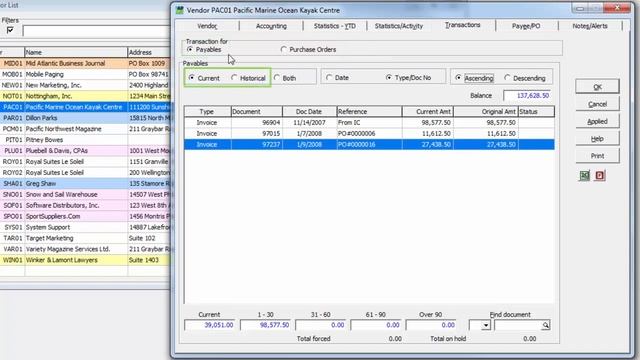Select invoice row with document 96904

369,122
